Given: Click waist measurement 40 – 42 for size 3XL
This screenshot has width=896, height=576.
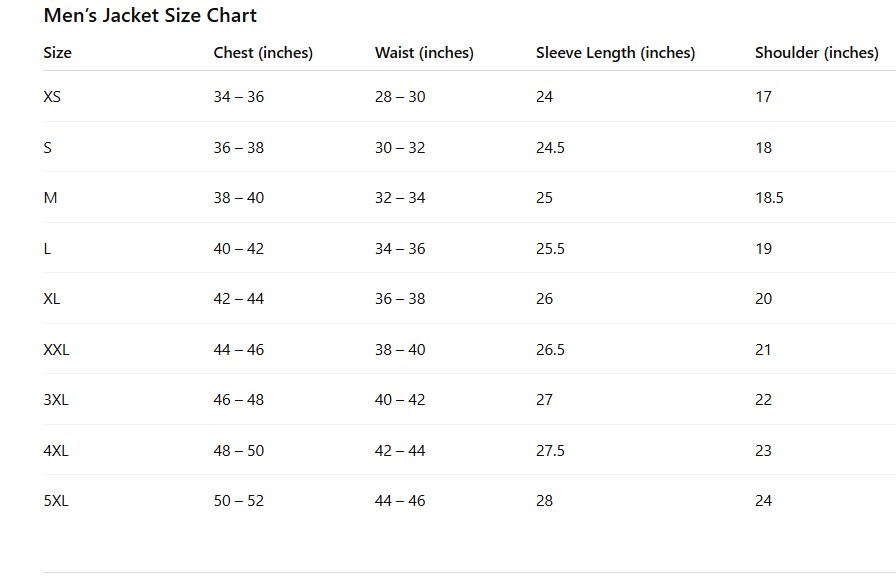Looking at the screenshot, I should pos(400,400).
